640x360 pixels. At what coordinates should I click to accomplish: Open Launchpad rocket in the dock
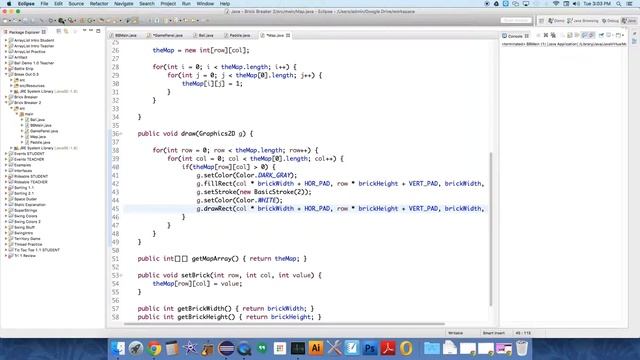pos(136,349)
